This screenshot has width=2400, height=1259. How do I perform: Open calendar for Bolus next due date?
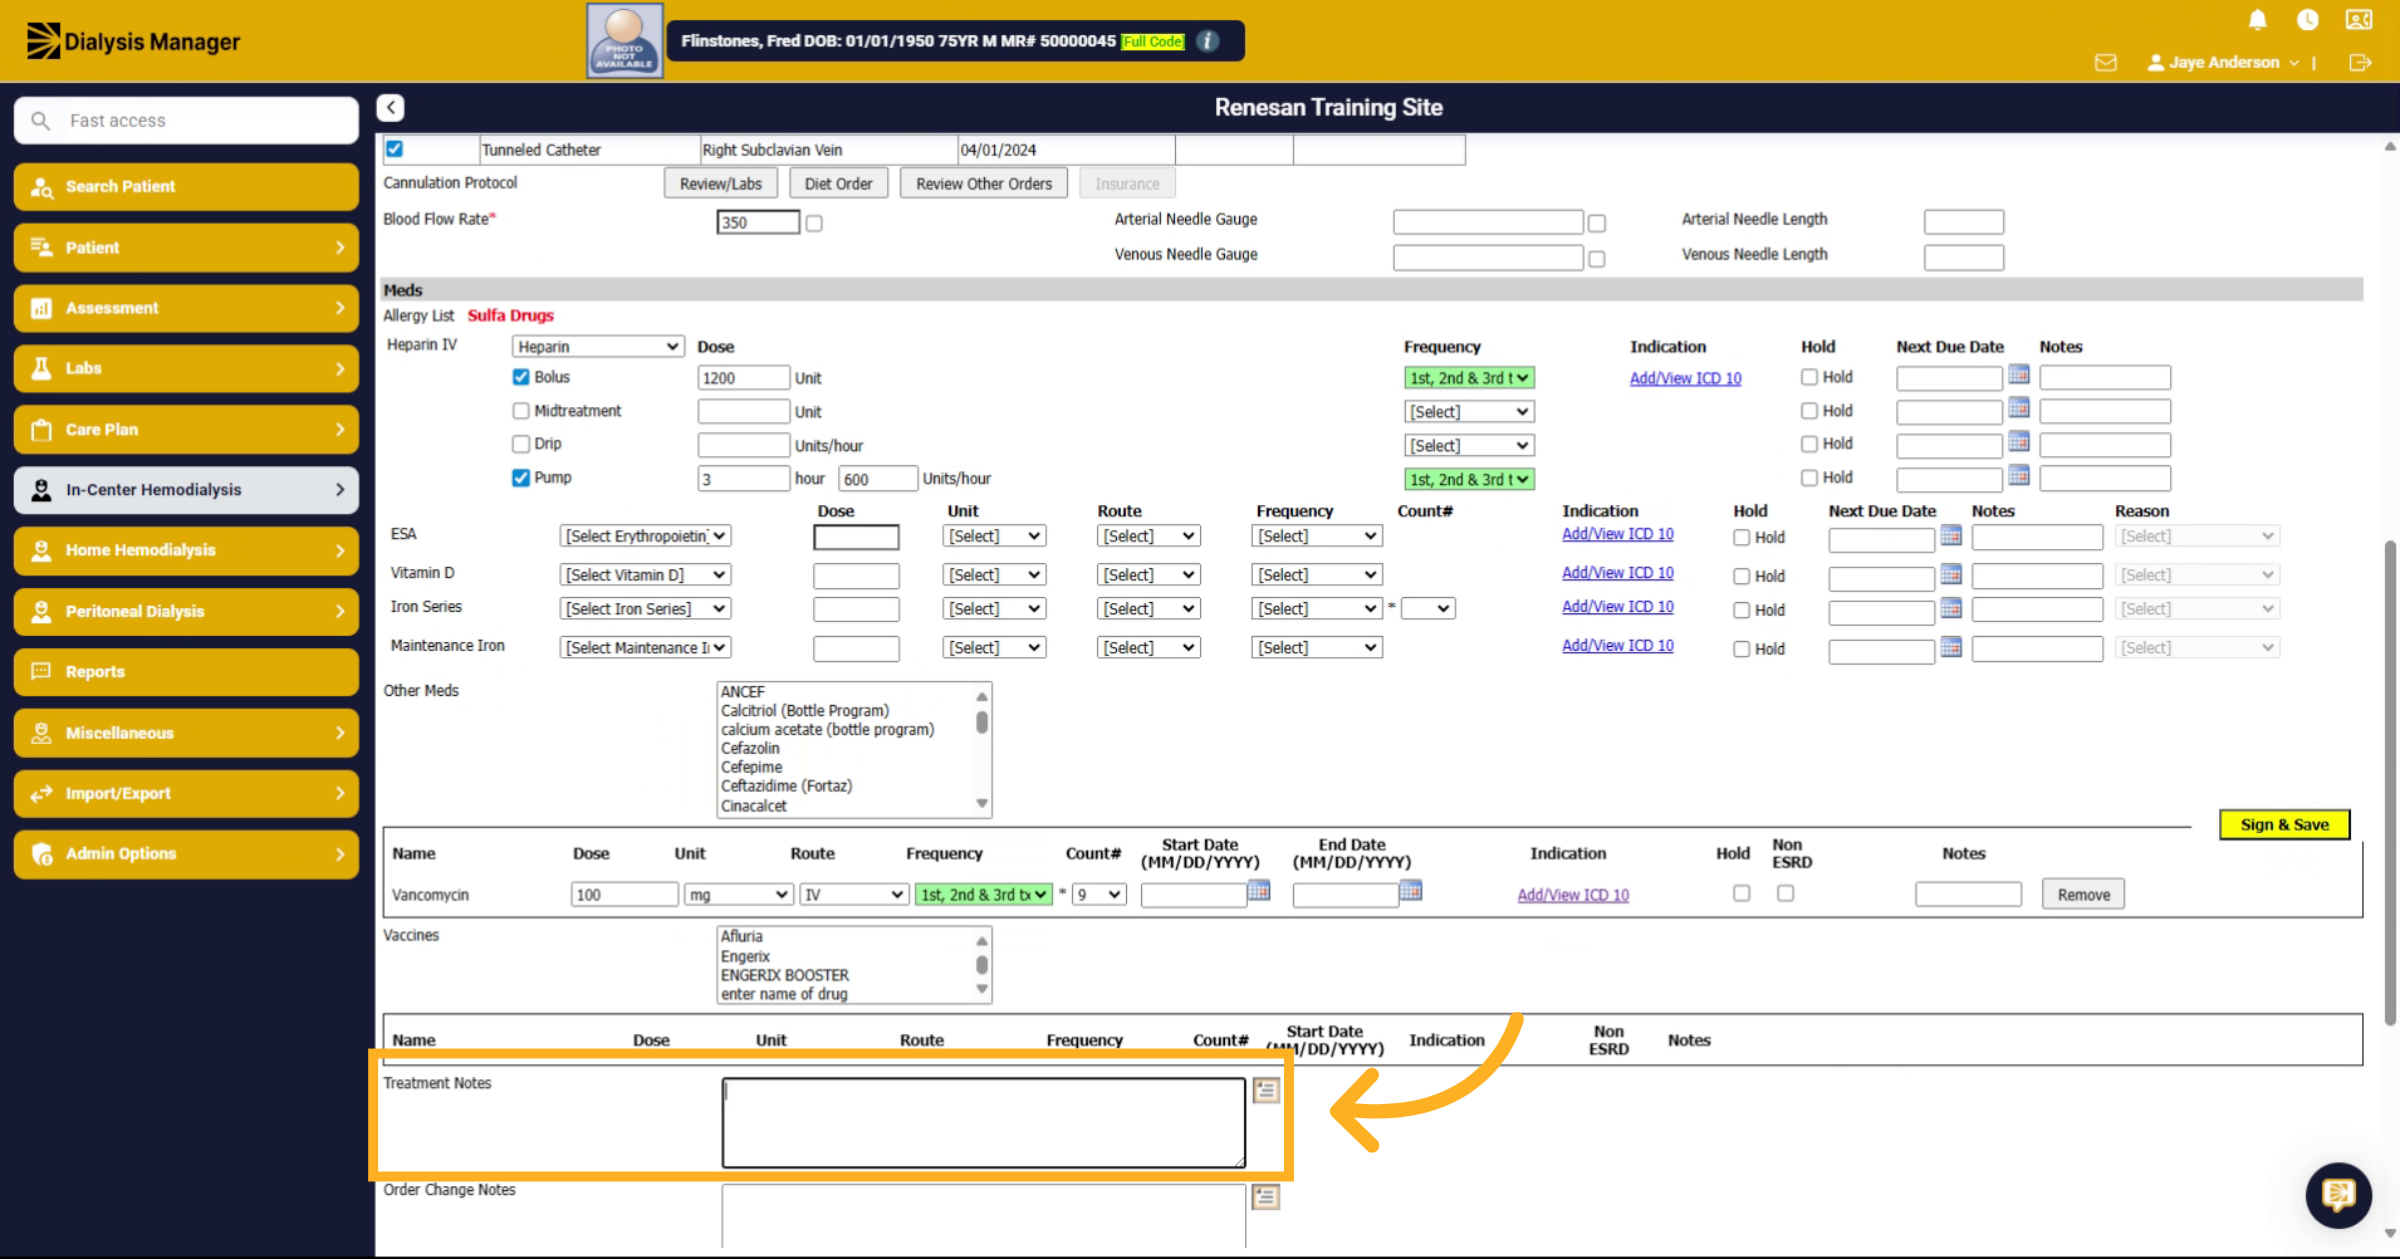click(x=2018, y=375)
